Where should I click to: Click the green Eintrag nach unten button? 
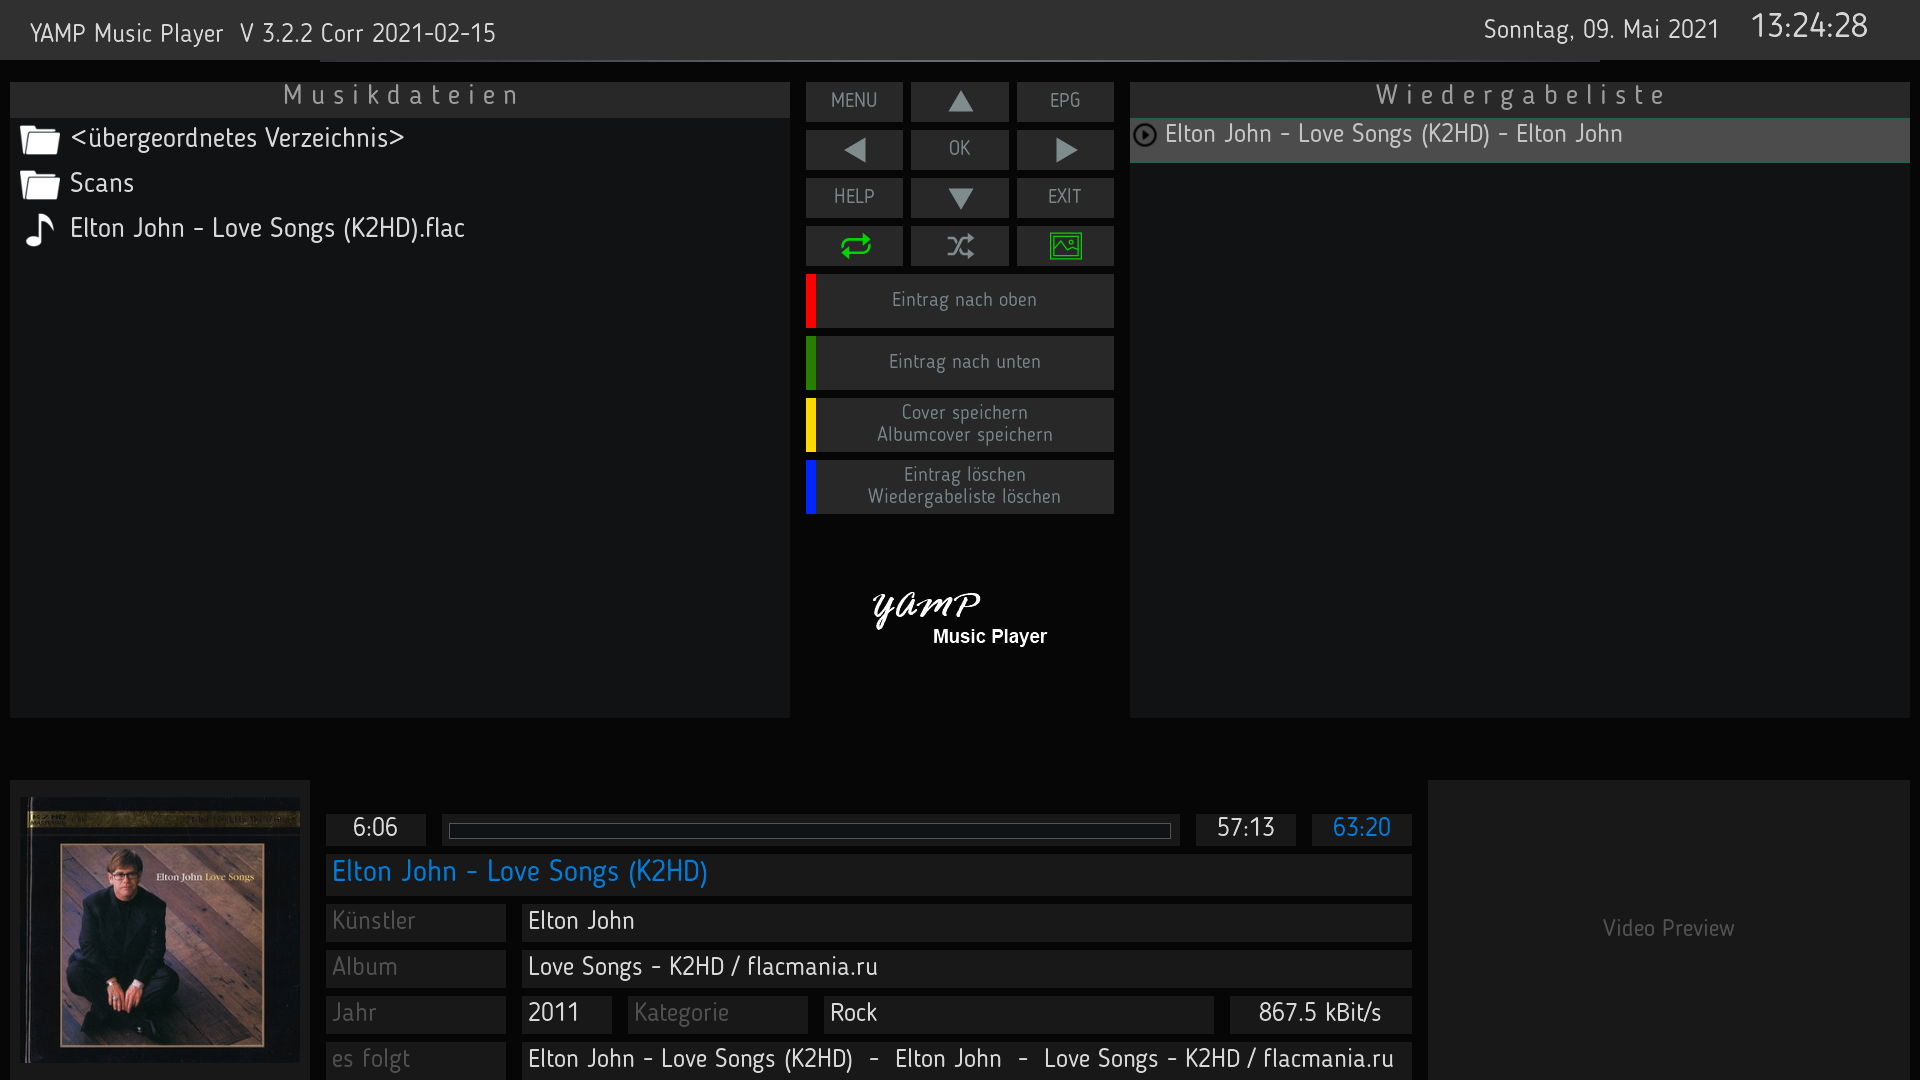point(960,363)
